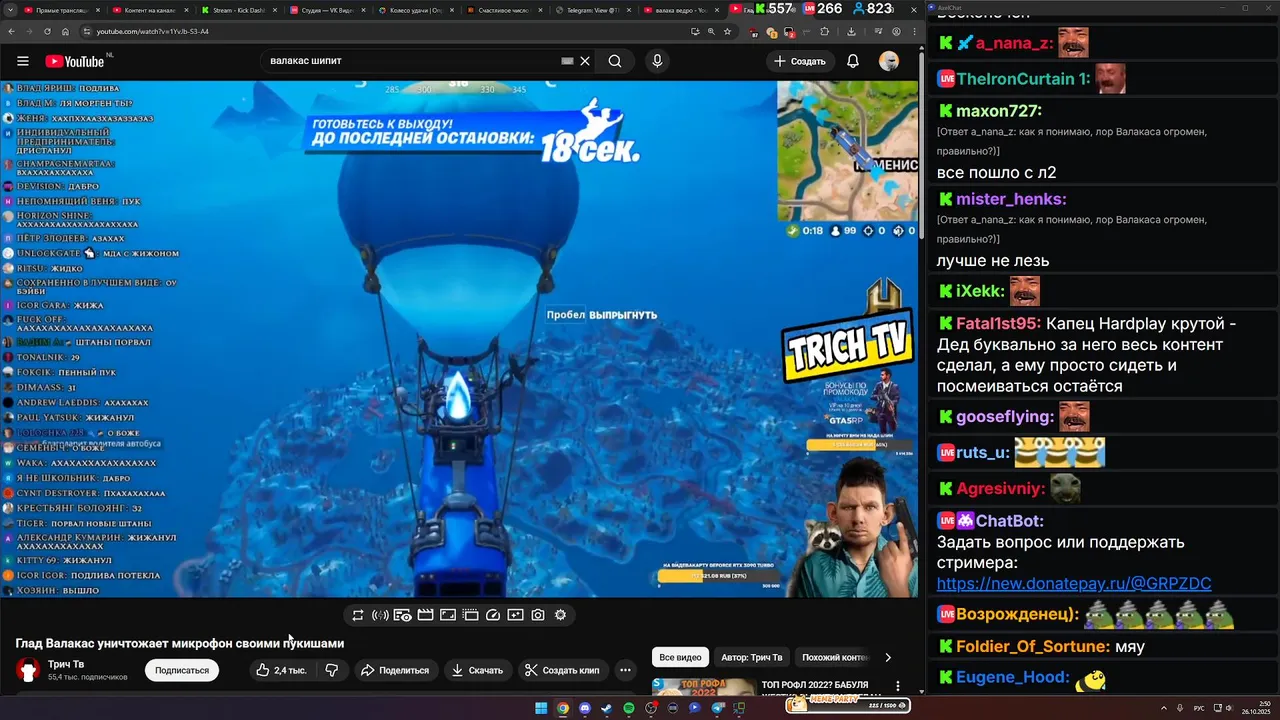Go back in the browser
This screenshot has height=720, width=1280.
tap(13, 31)
